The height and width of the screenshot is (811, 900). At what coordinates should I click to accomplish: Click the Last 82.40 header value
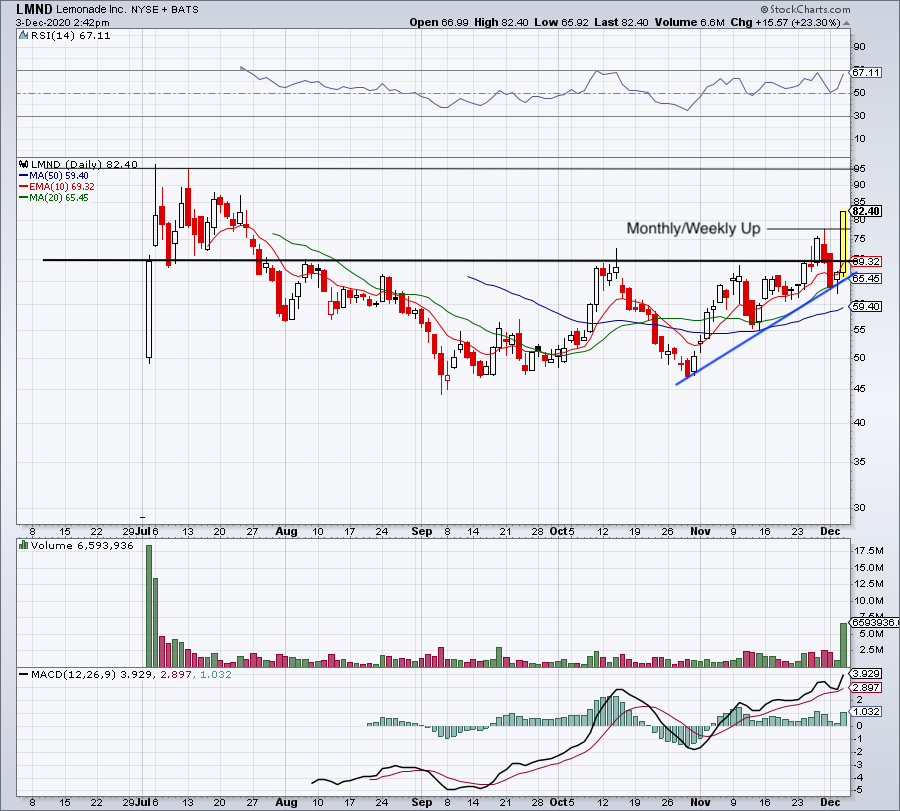pyautogui.click(x=621, y=22)
